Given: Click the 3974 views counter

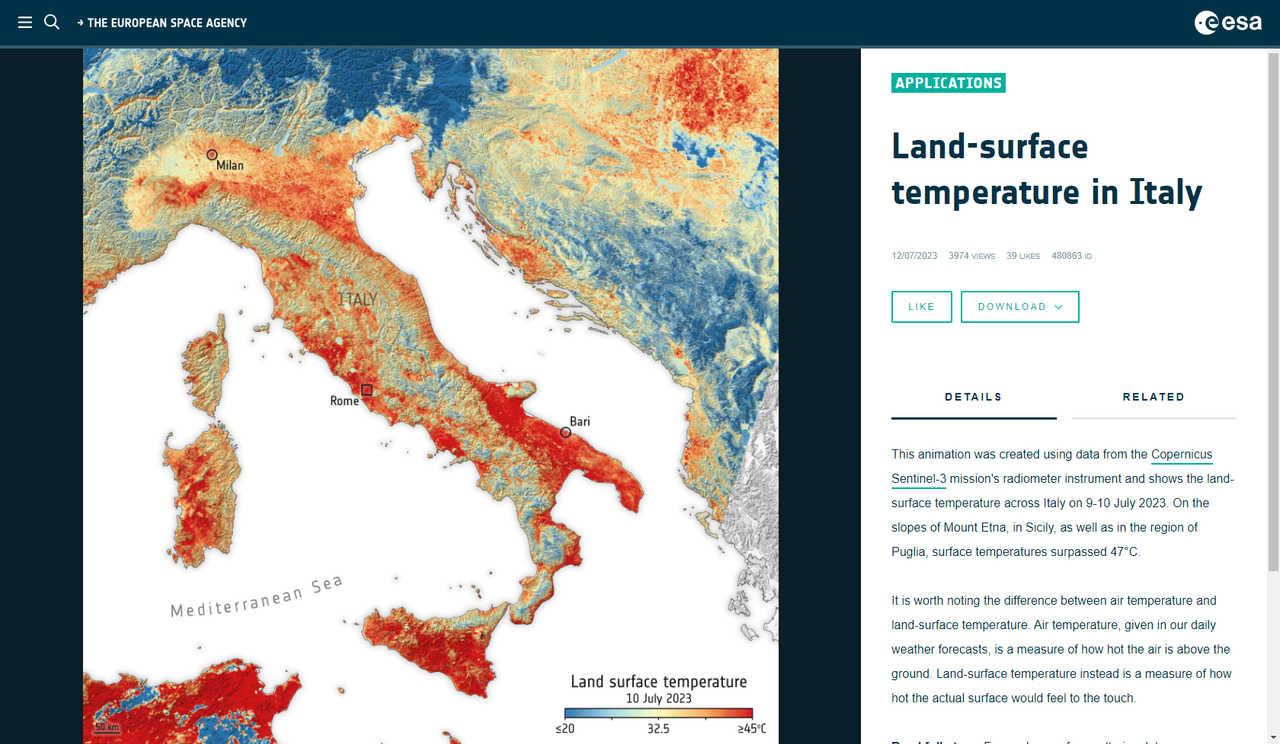Looking at the screenshot, I should coord(972,256).
